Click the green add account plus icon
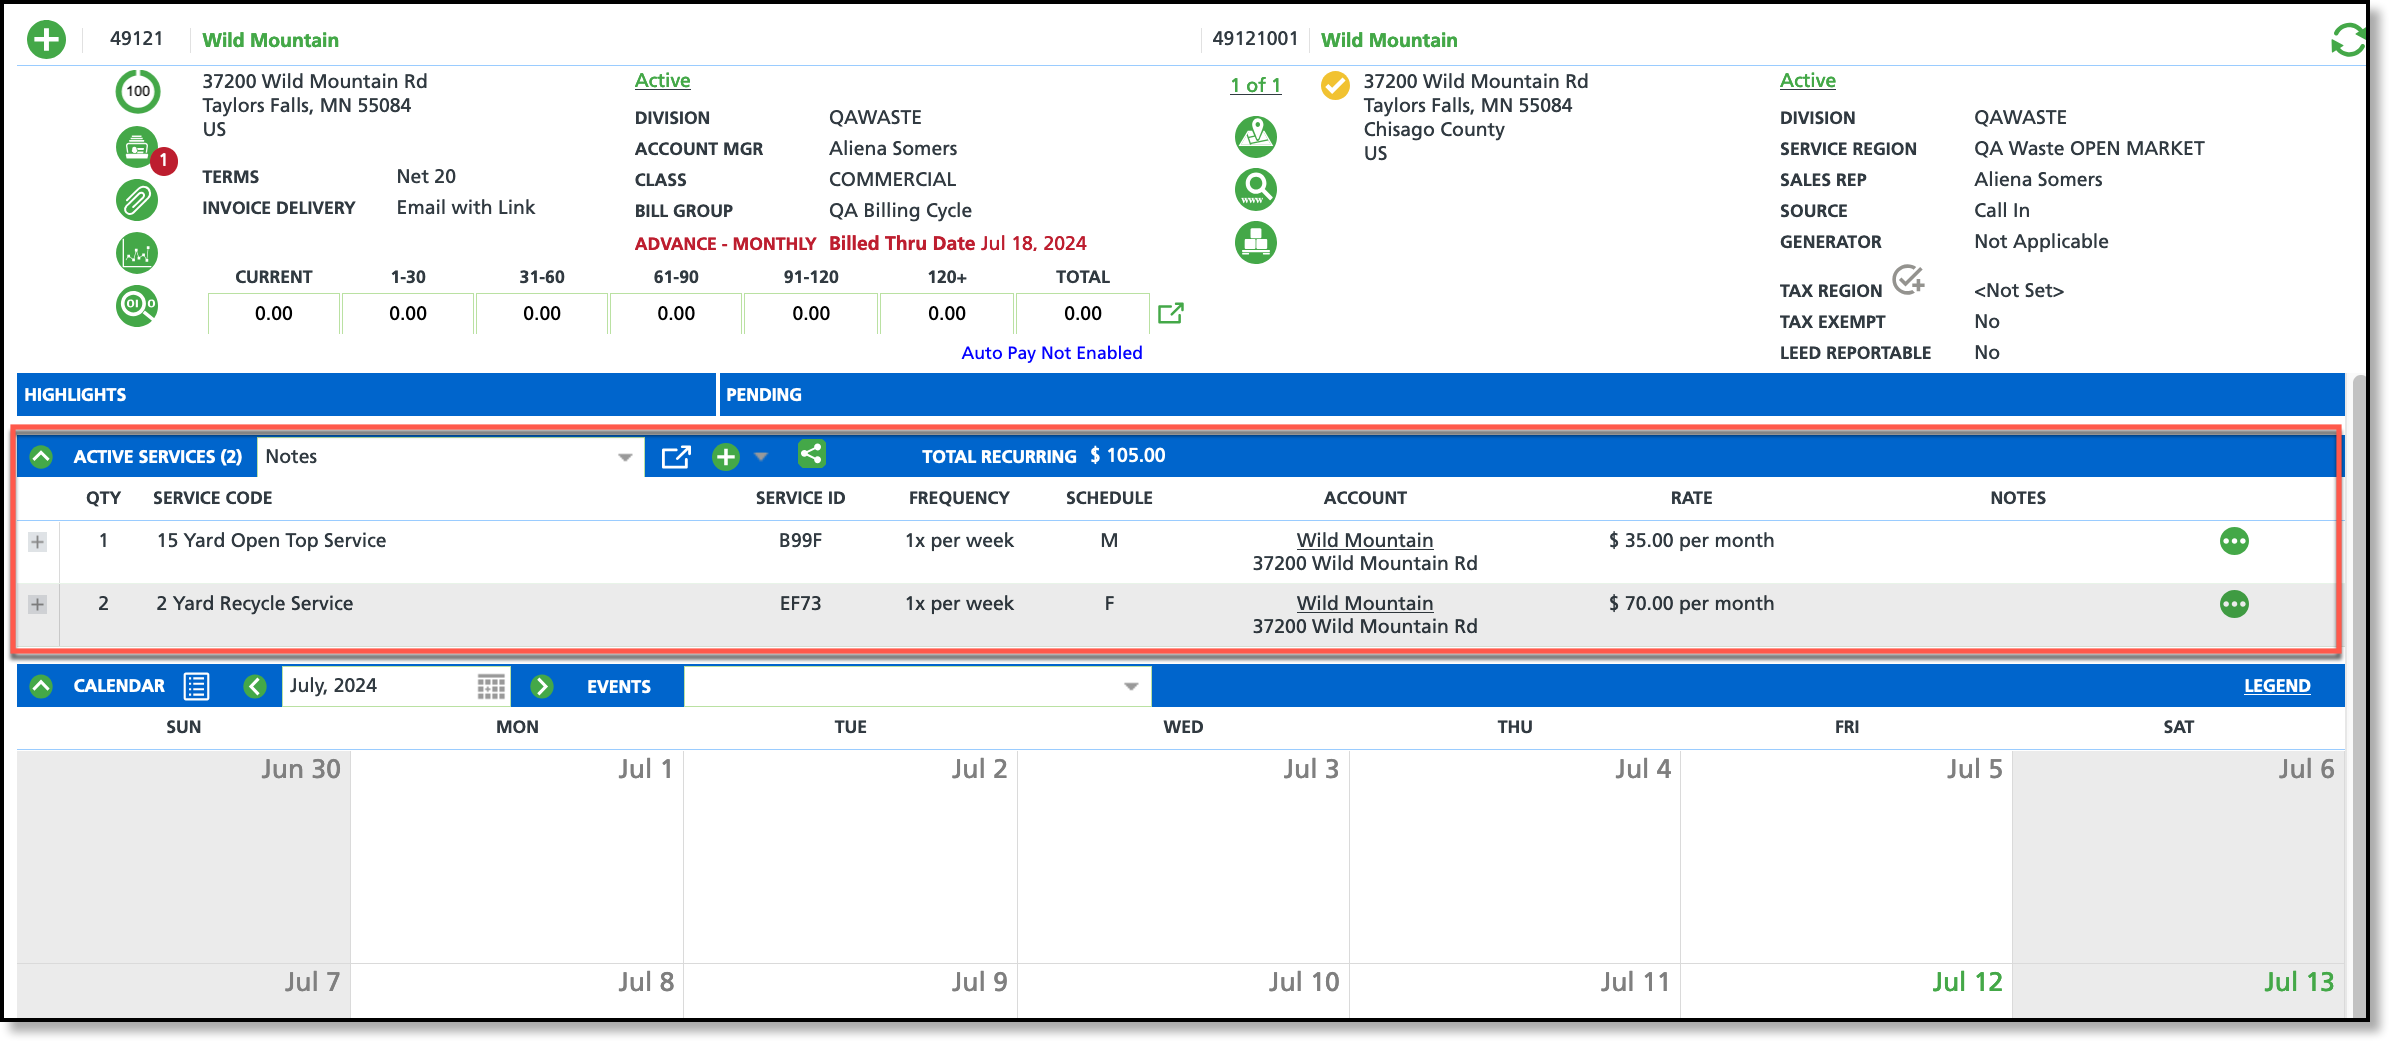 point(46,40)
